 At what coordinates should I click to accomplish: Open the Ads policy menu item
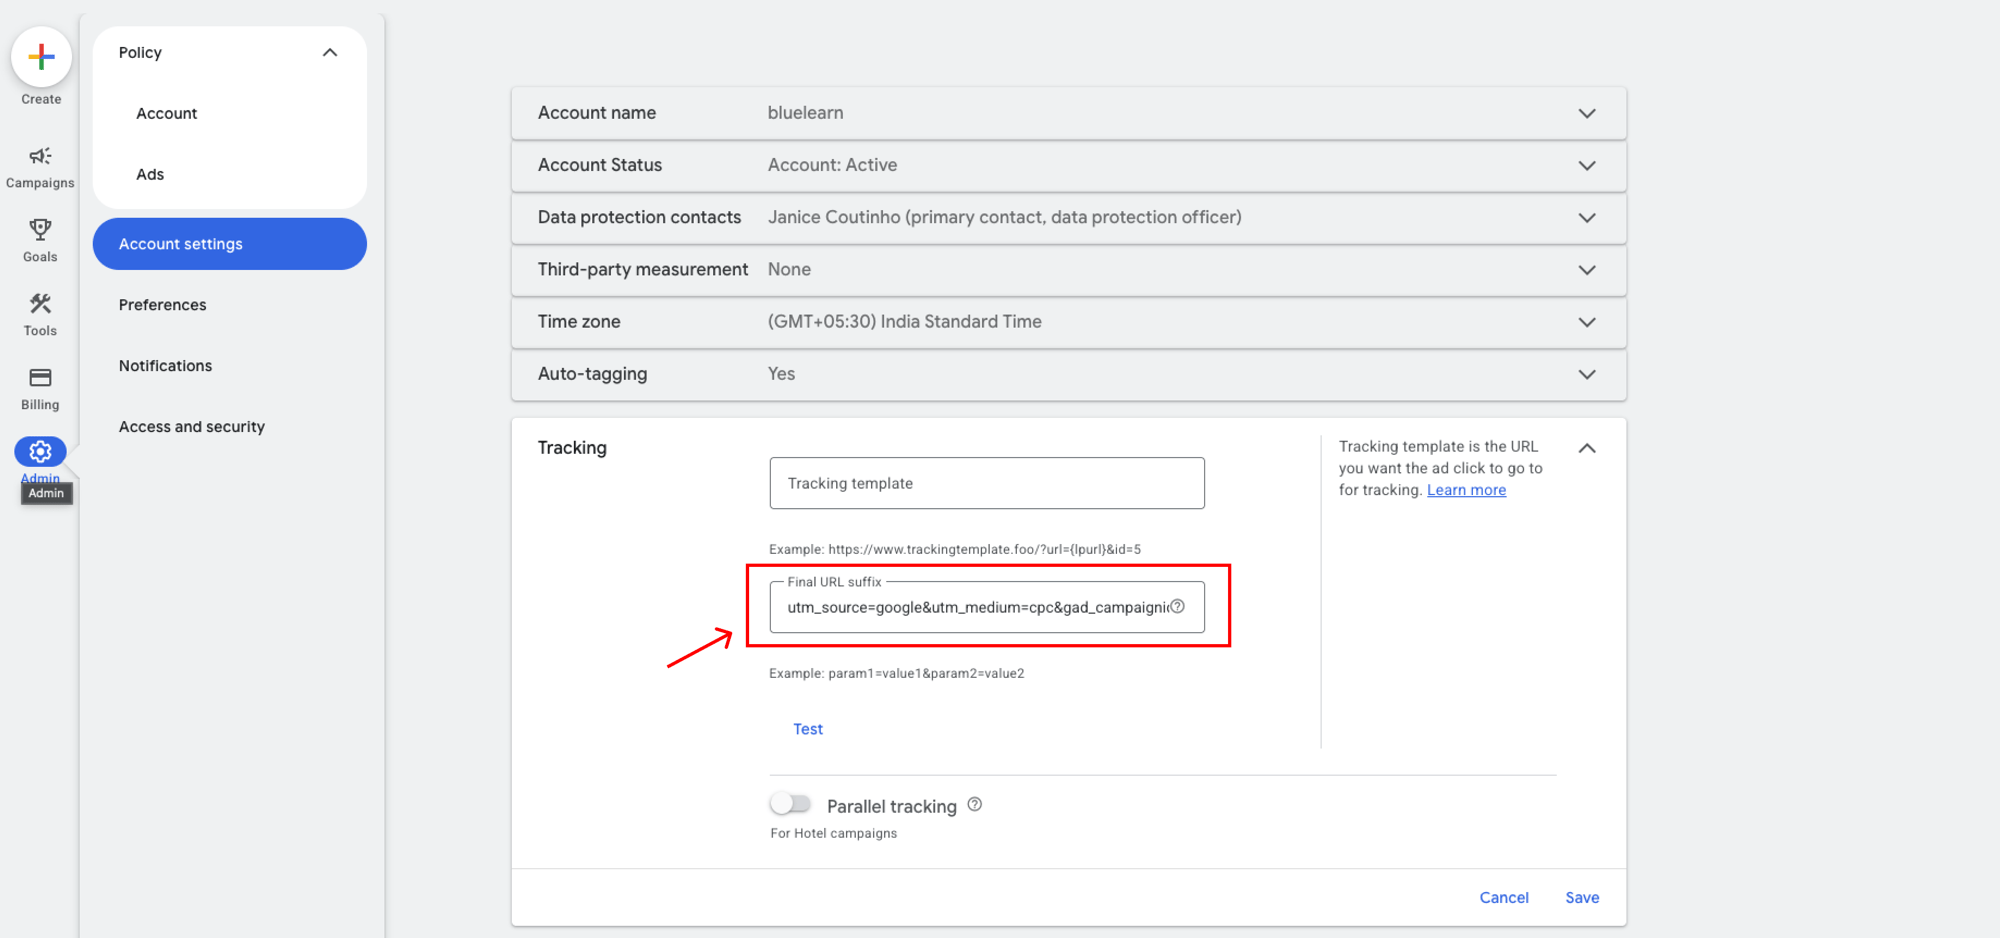point(150,174)
